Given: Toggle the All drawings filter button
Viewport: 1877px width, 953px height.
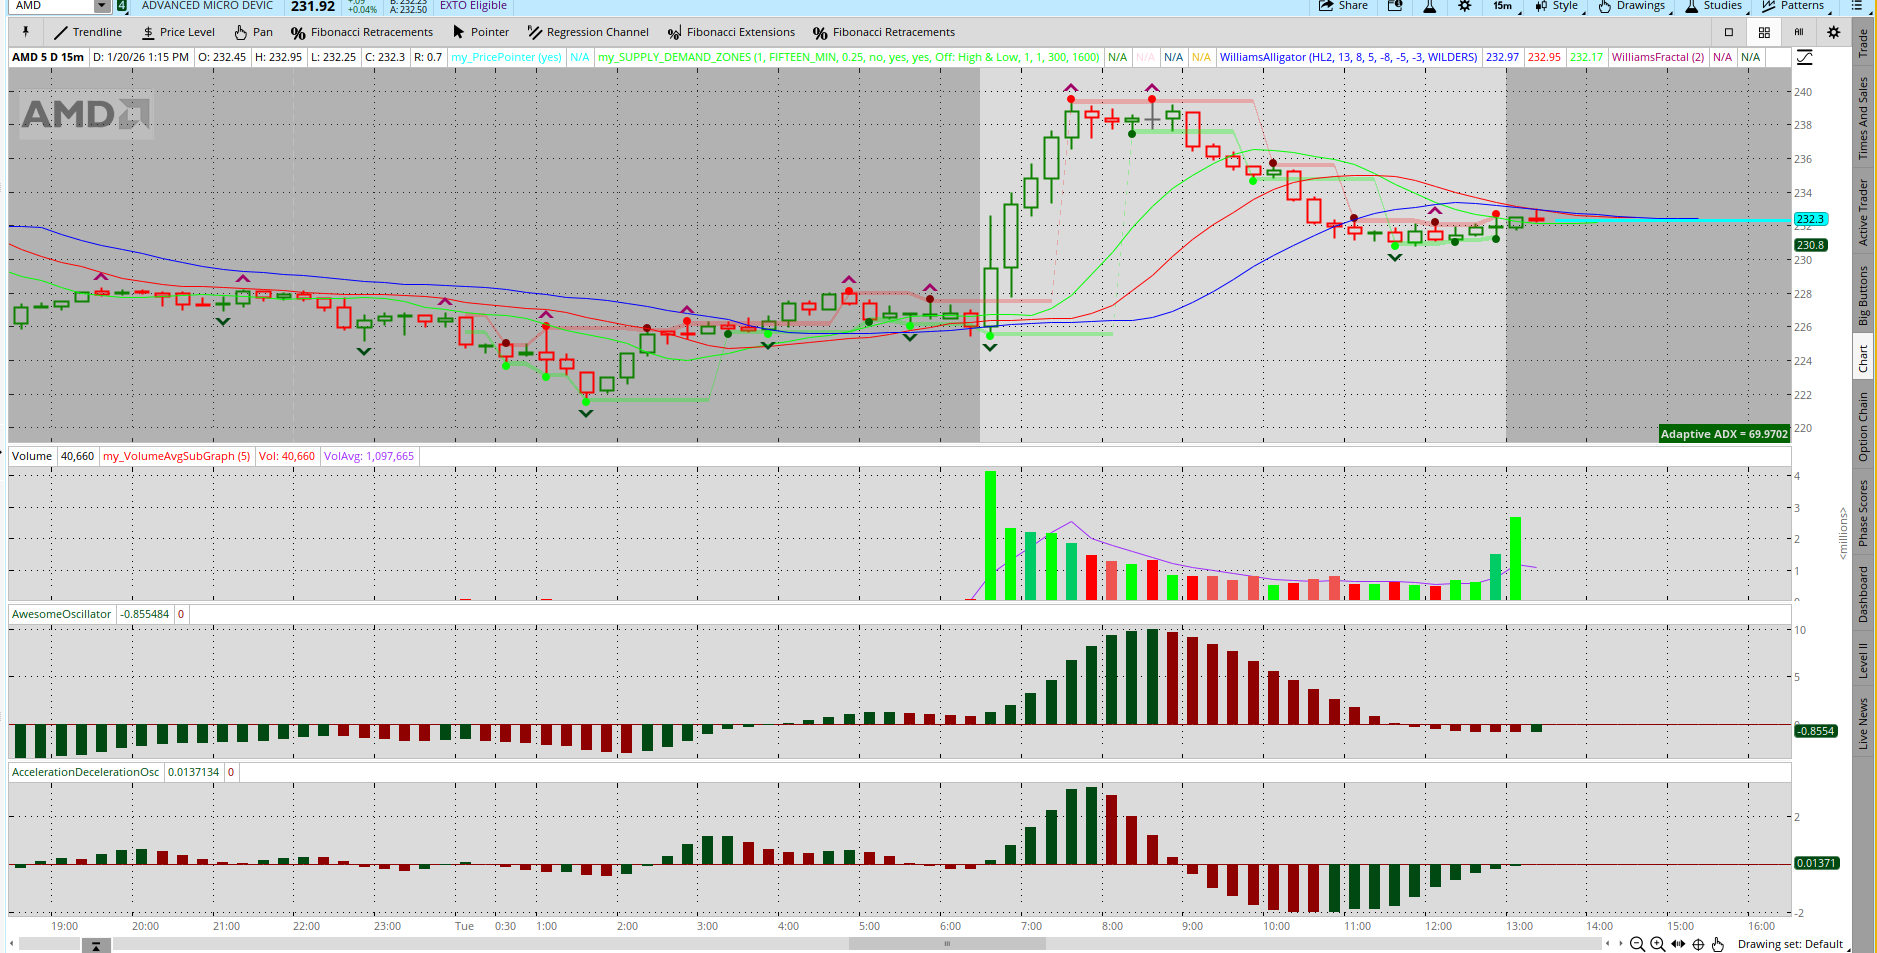Looking at the screenshot, I should coord(1799,32).
